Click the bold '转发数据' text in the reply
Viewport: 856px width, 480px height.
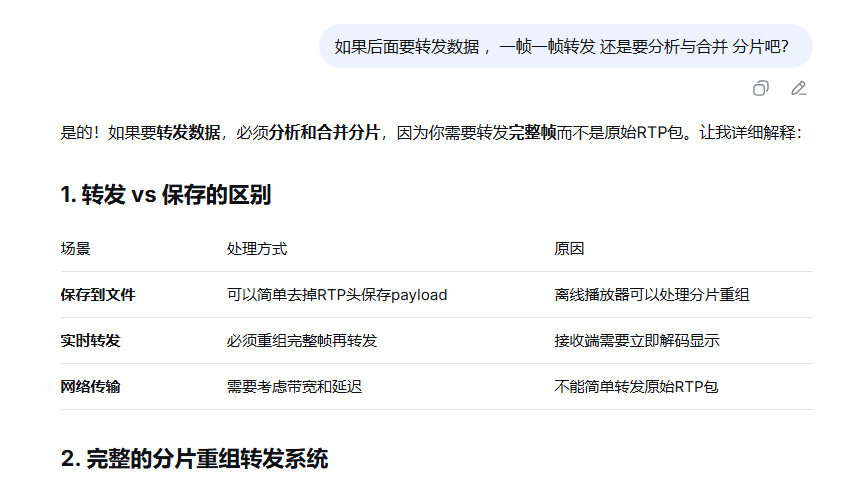tap(188, 133)
